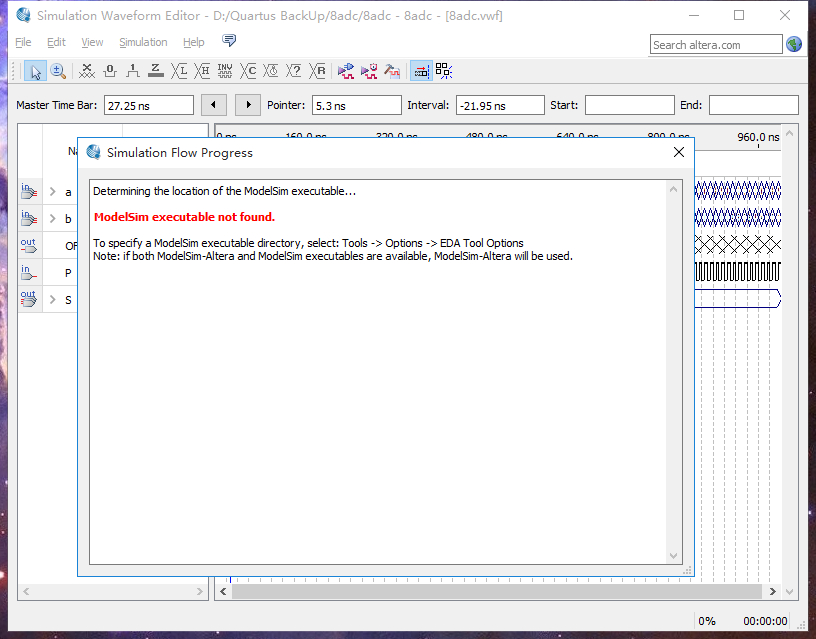Click the waveform horizontal scrollbar thumb
Image resolution: width=816 pixels, height=639 pixels.
tap(497, 591)
